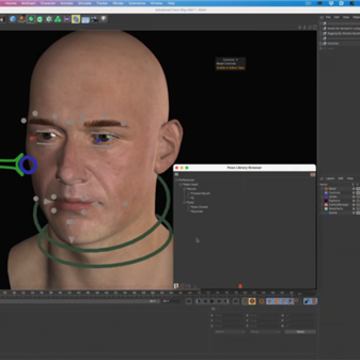Viewport: 360px width, 360px height.
Task: Click the red record keyframe button
Action: [x=252, y=301]
